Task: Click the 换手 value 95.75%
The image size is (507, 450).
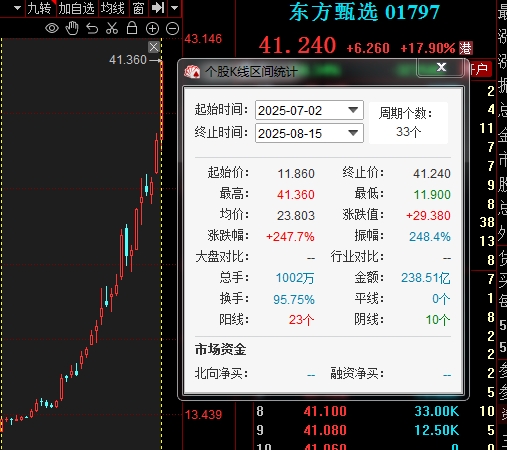Action: click(x=294, y=299)
